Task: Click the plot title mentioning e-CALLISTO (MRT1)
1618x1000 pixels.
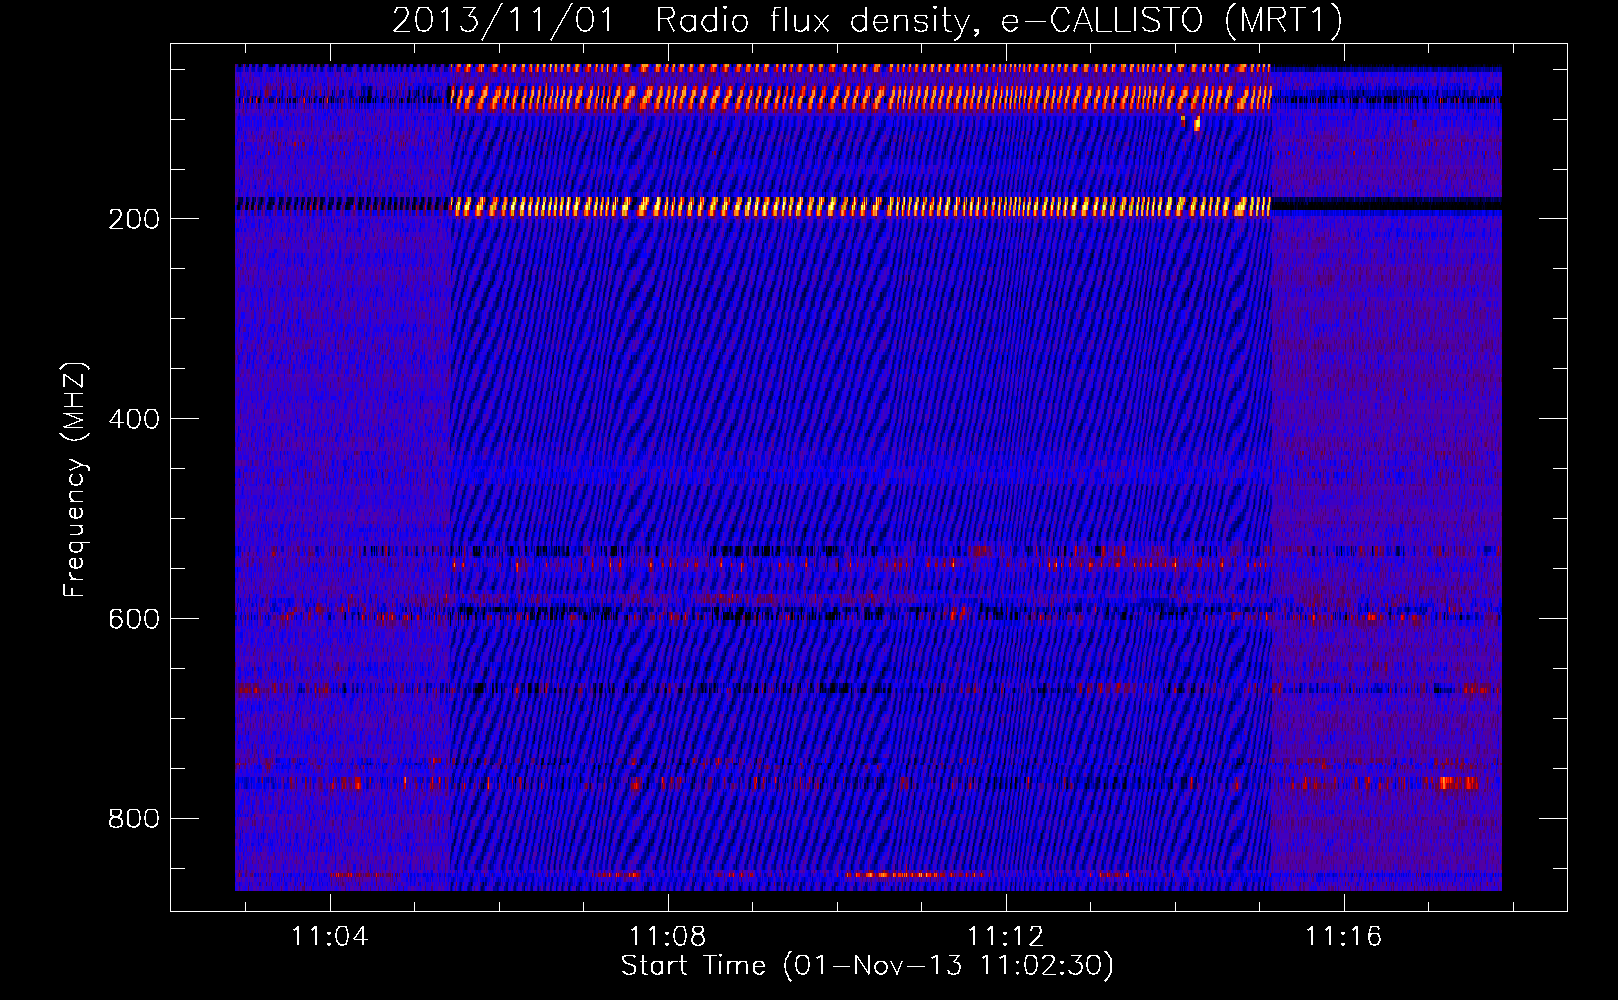Action: pyautogui.click(x=867, y=20)
